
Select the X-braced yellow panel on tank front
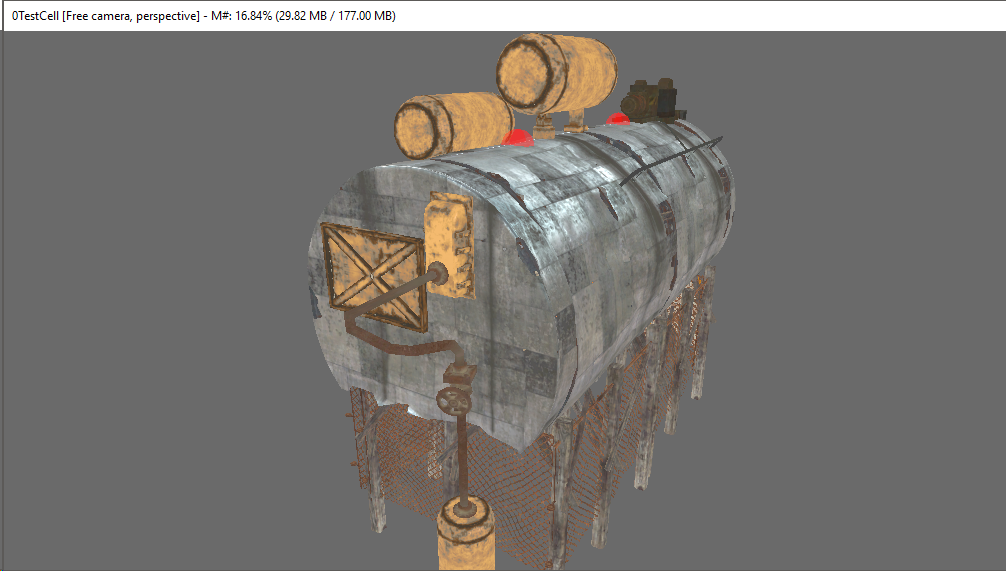[373, 276]
